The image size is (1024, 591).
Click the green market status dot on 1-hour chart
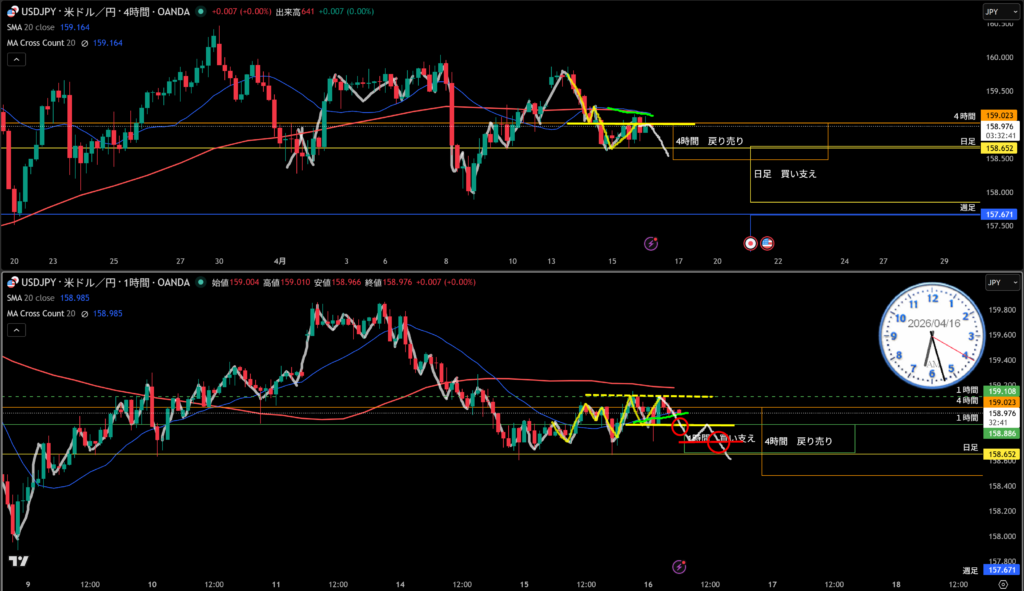click(201, 282)
